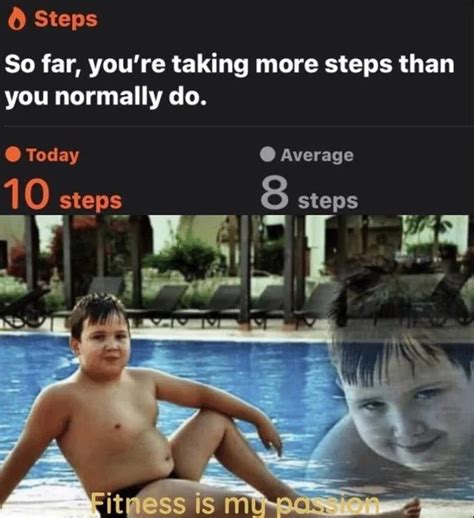Tap the Average label
This screenshot has height=518, width=474.
click(x=317, y=155)
